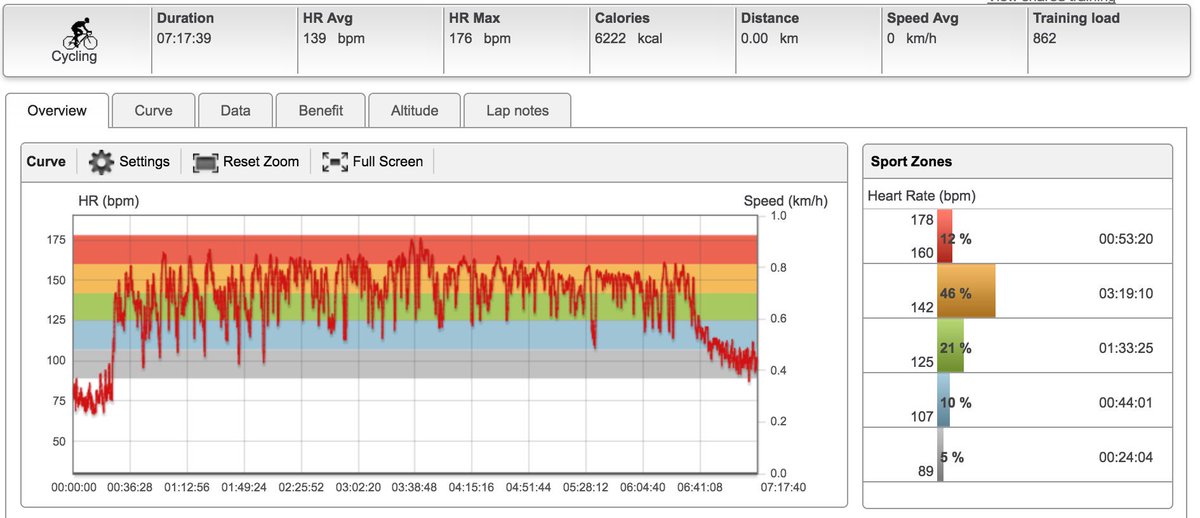Click the Settings label in chart toolbar

pos(144,162)
